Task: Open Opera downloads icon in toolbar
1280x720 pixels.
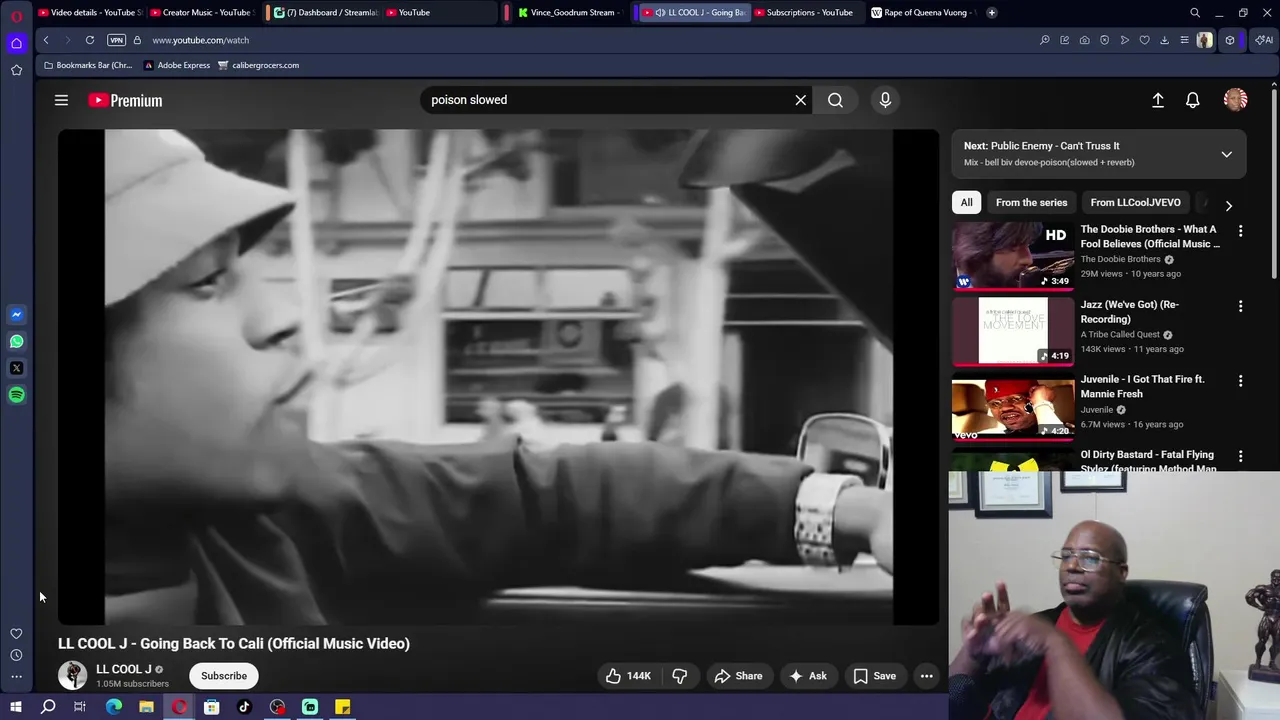Action: (1164, 40)
